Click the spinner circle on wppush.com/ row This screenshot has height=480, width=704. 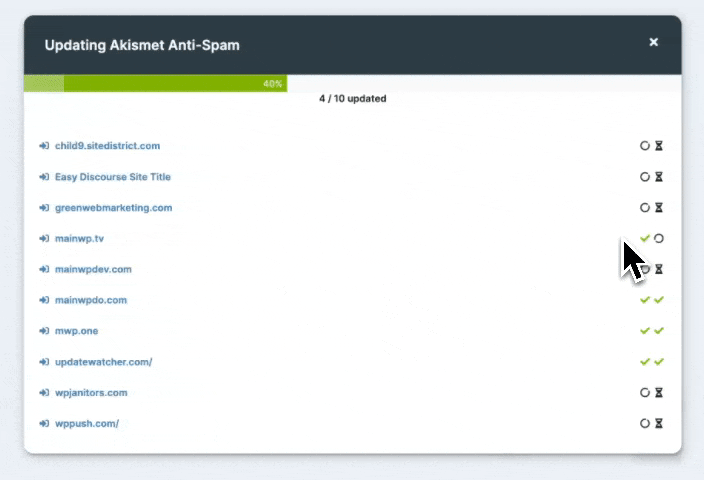pos(645,423)
